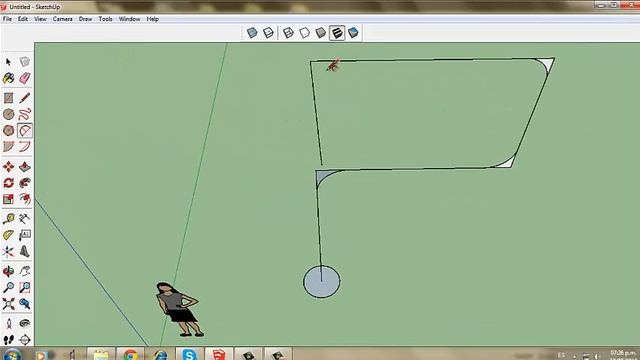Choose the 3D Text tool
This screenshot has height=360, width=640.
[24, 251]
